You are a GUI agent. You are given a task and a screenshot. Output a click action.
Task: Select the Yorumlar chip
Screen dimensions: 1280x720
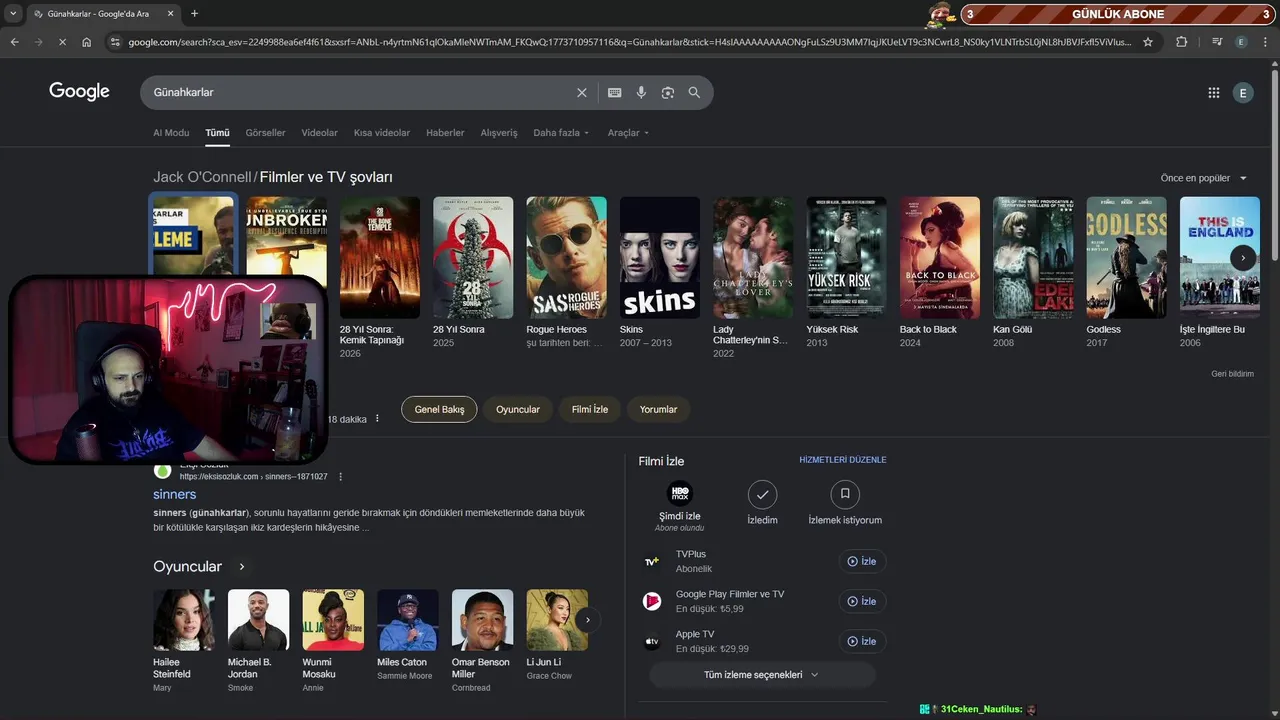[658, 409]
